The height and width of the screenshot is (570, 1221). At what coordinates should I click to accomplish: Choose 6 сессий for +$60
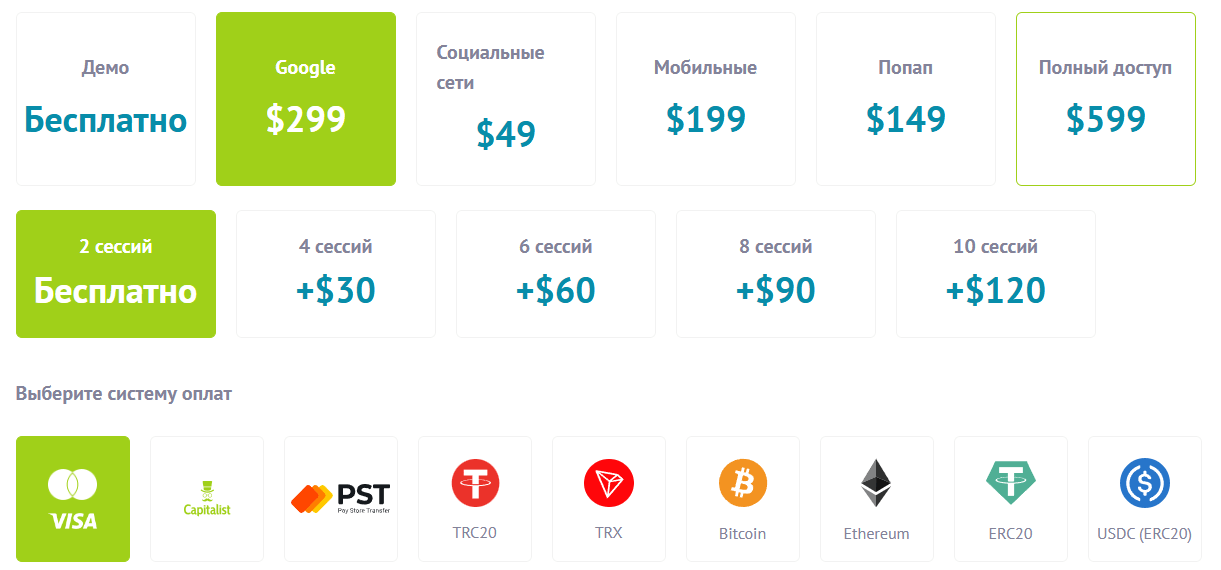[556, 274]
